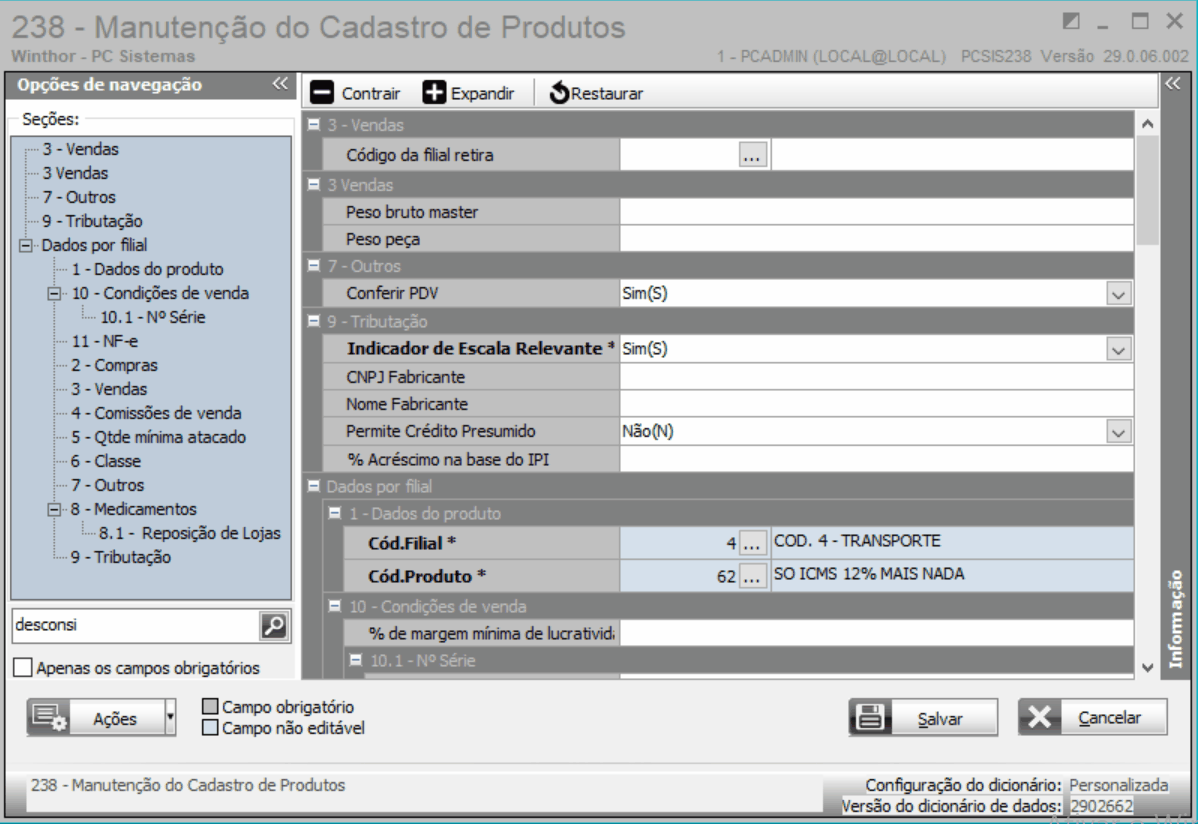The width and height of the screenshot is (1198, 824).
Task: Open lookup button for Código da filial retira
Action: [x=753, y=155]
